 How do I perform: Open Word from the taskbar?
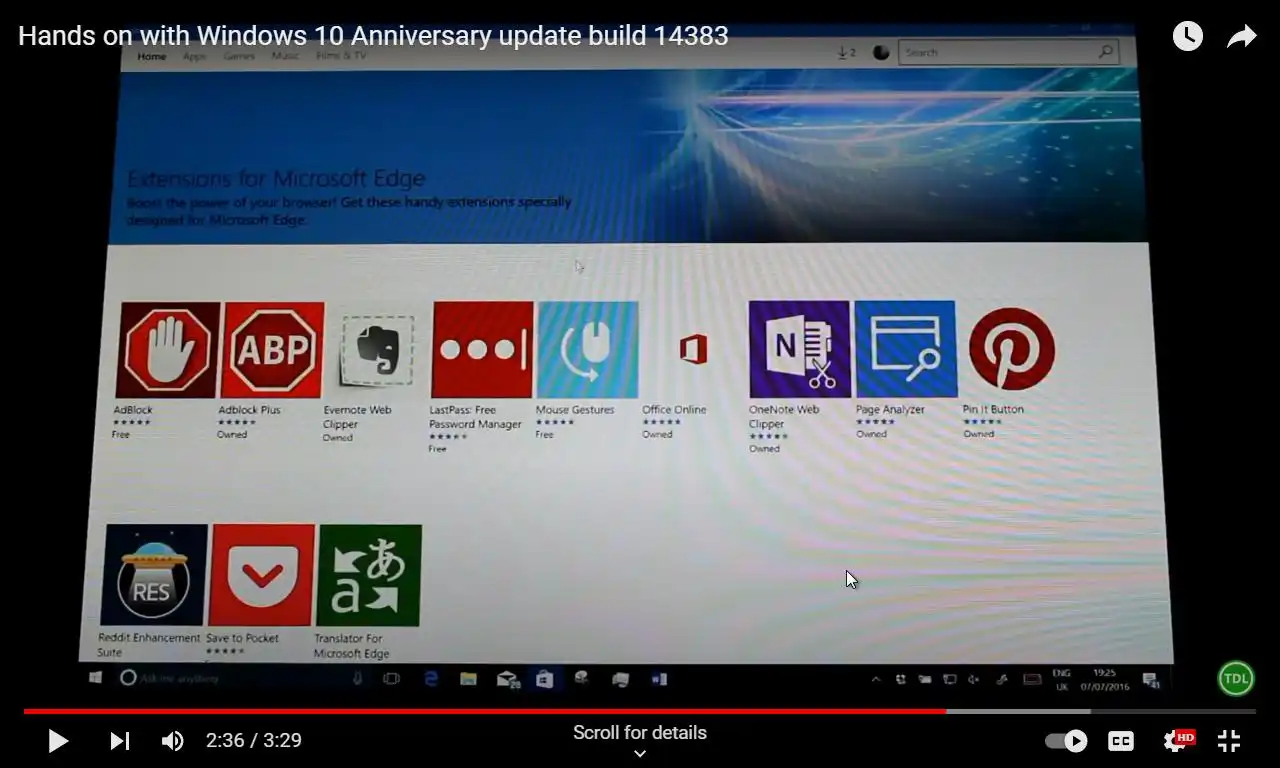pyautogui.click(x=659, y=679)
